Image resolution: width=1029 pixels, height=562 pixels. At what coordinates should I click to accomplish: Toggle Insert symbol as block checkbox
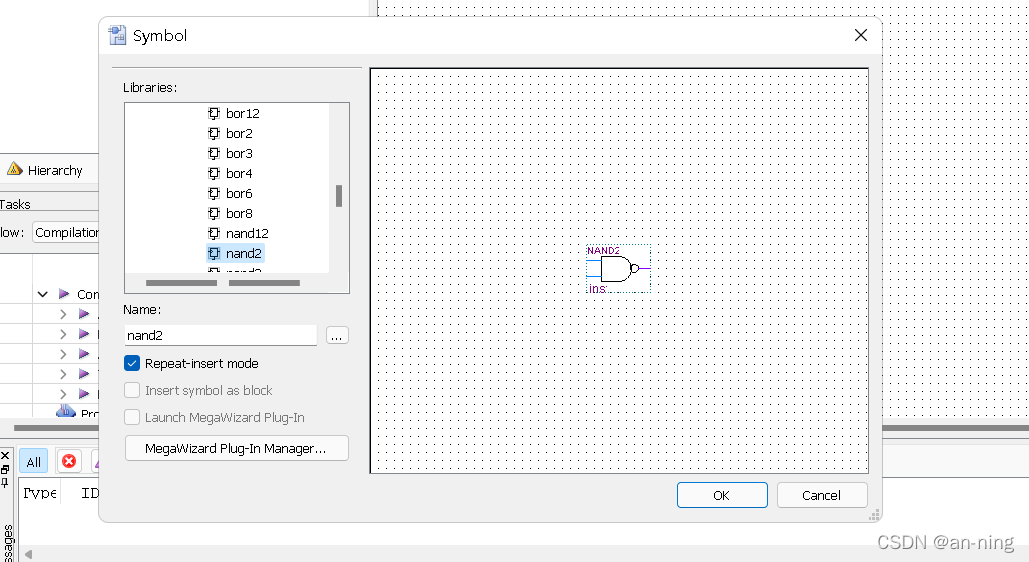tap(132, 390)
